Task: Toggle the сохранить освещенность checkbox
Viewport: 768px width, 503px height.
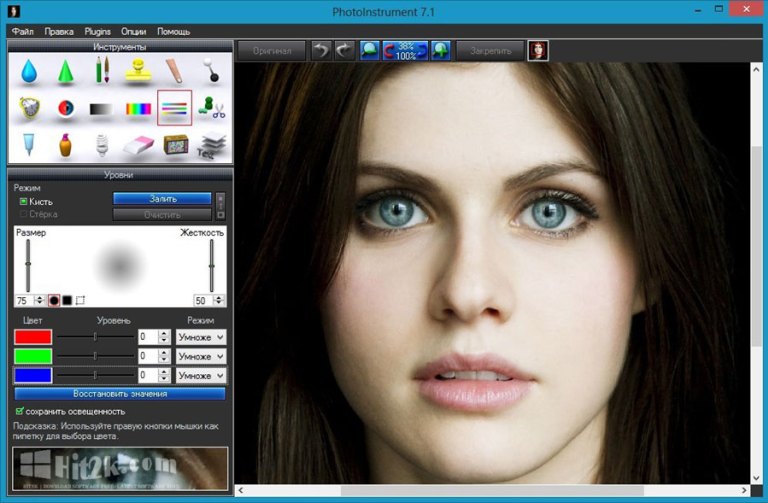Action: (x=20, y=411)
